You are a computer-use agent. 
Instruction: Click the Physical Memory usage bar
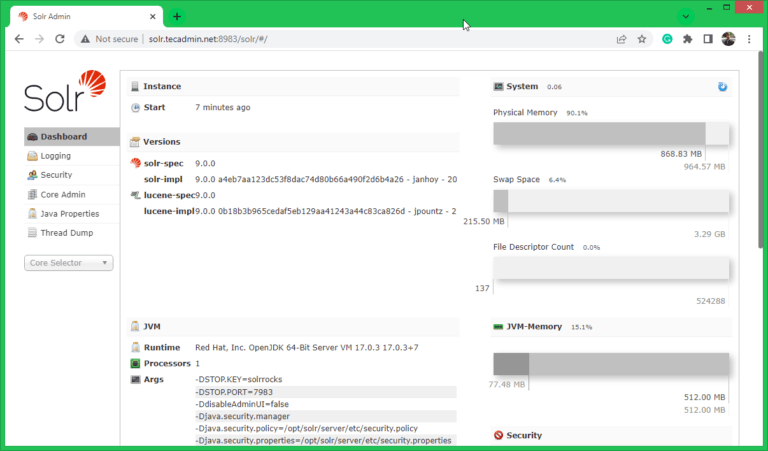tap(610, 134)
